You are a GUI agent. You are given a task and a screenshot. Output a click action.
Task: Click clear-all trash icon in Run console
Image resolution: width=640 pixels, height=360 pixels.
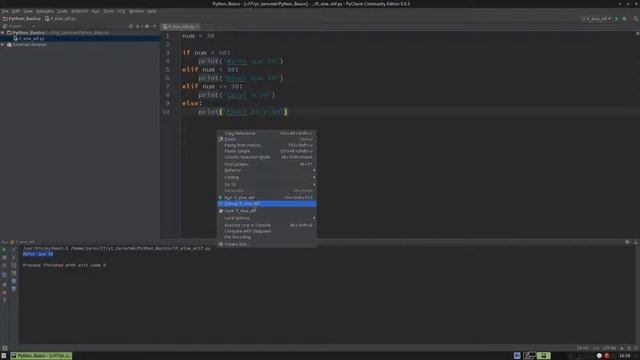13,289
